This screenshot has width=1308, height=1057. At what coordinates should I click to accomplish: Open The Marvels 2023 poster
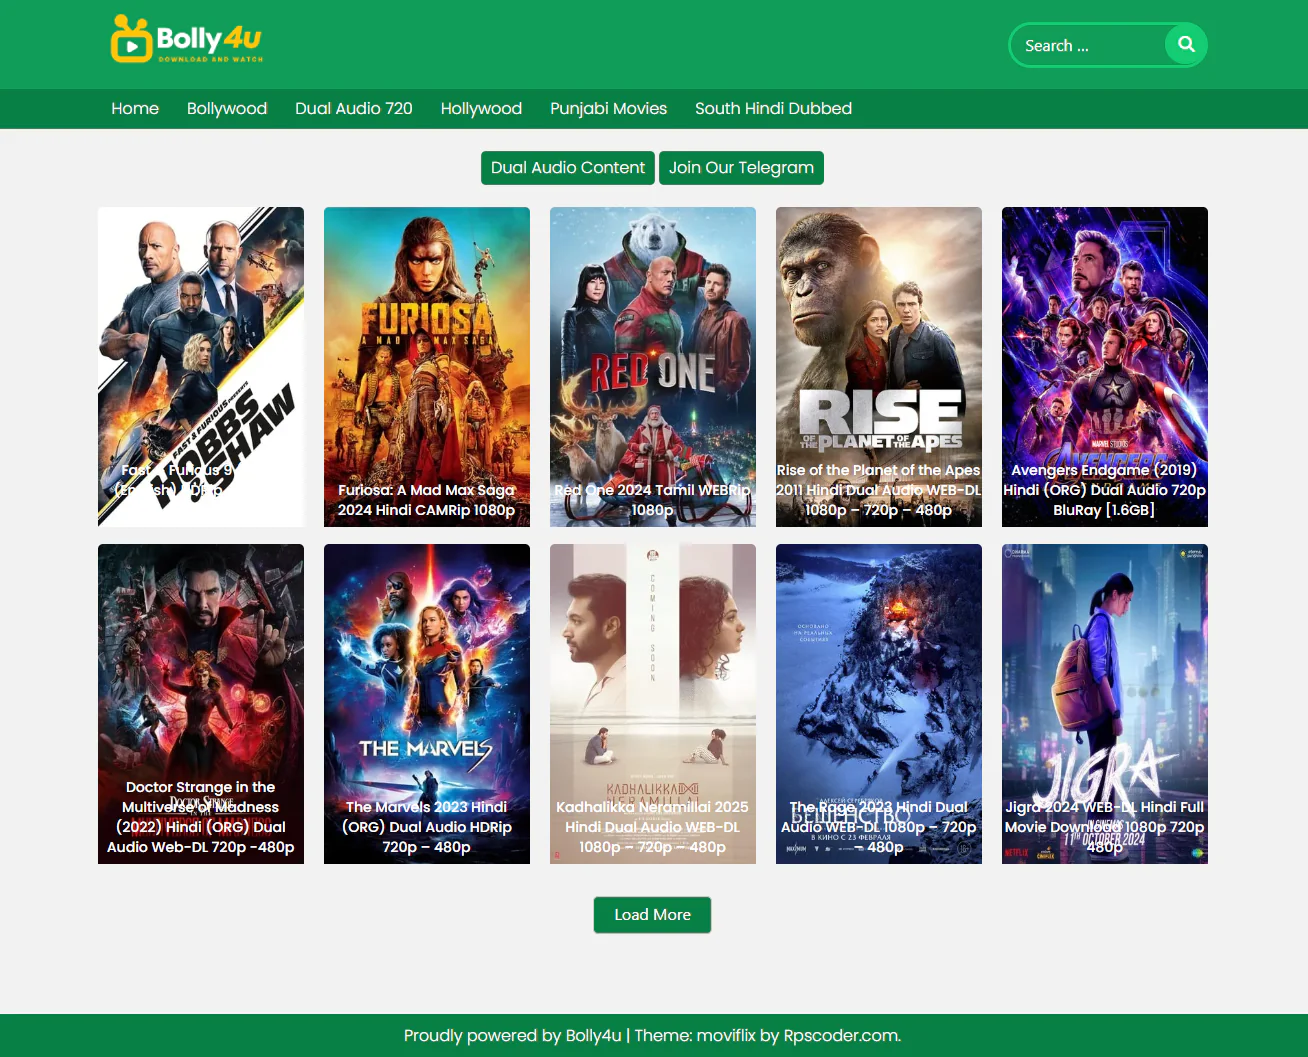(426, 703)
